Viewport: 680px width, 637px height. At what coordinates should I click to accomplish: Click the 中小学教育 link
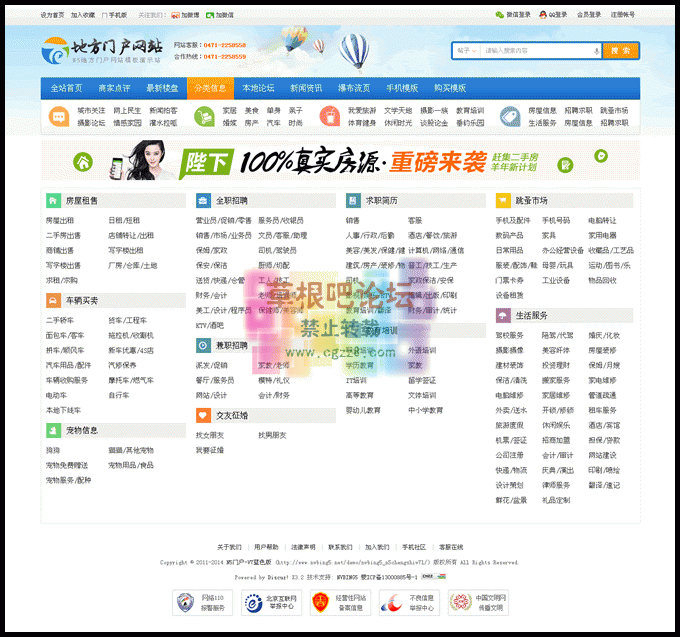click(x=425, y=410)
